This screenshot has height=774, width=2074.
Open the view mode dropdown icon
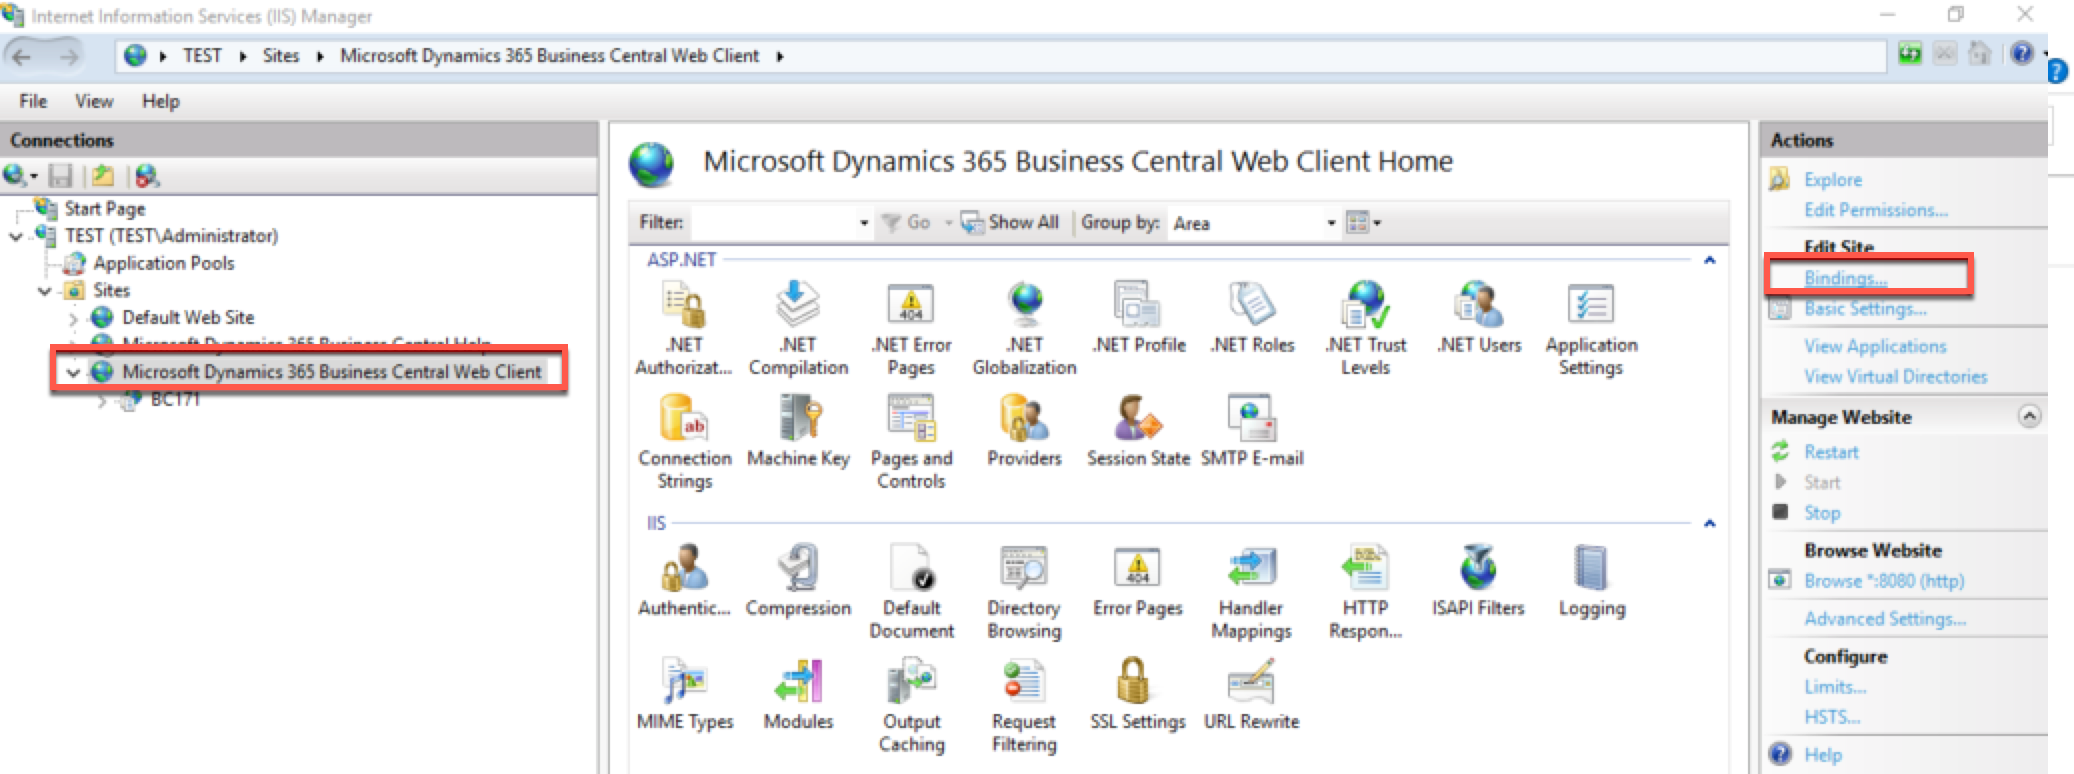[x=1364, y=222]
